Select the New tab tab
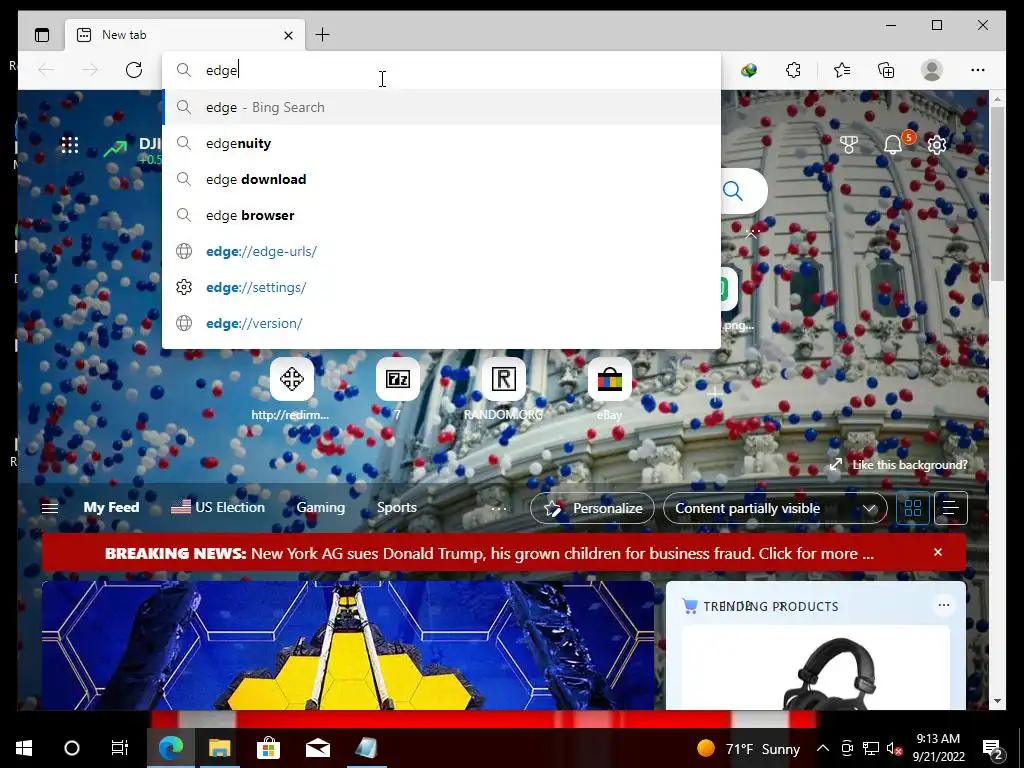The image size is (1024, 768). (185, 35)
